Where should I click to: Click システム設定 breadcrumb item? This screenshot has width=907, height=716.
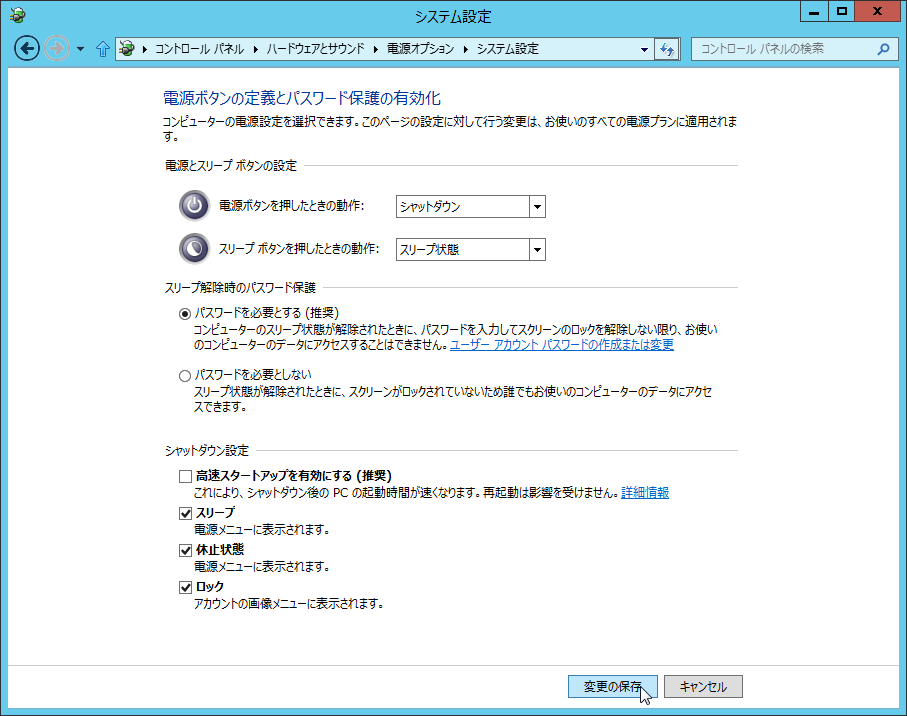[x=507, y=49]
